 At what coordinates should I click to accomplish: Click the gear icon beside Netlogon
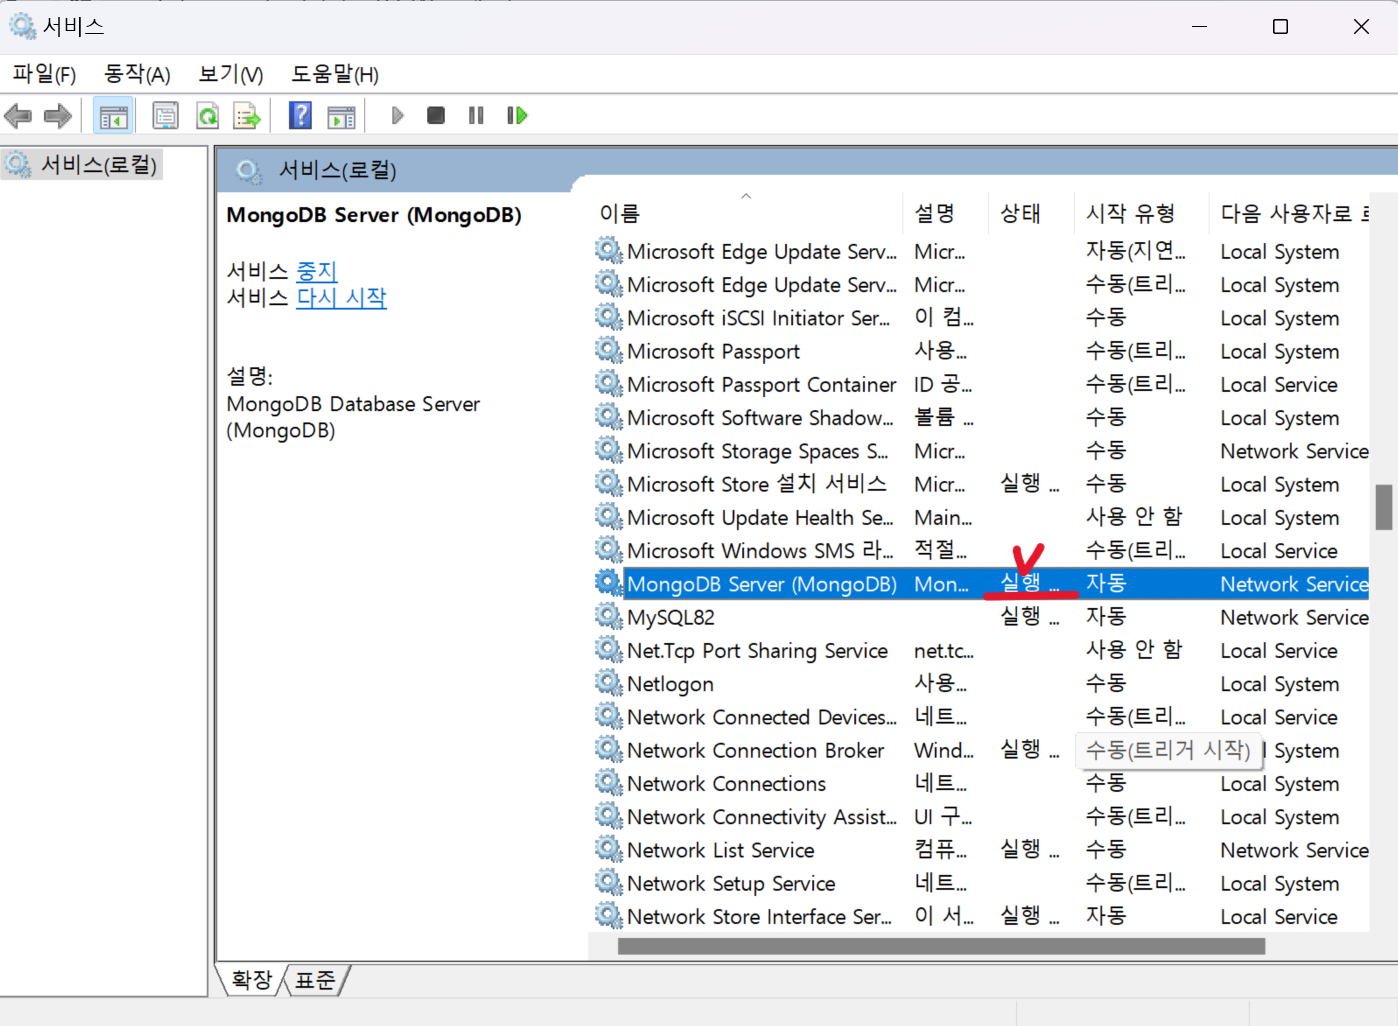click(609, 682)
